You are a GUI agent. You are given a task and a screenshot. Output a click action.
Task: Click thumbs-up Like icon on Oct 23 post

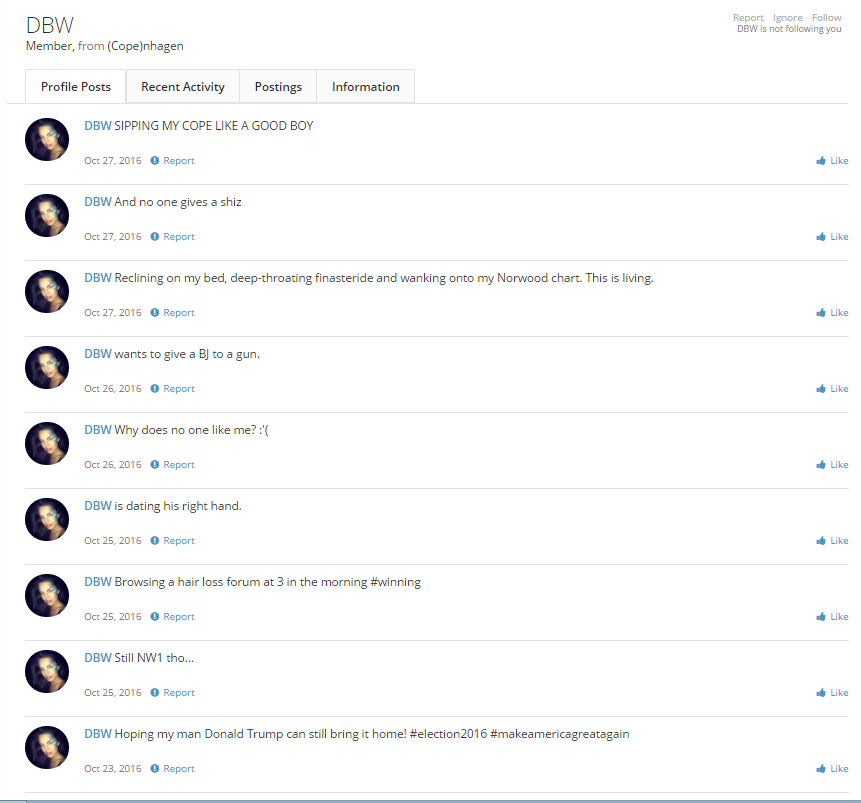821,769
